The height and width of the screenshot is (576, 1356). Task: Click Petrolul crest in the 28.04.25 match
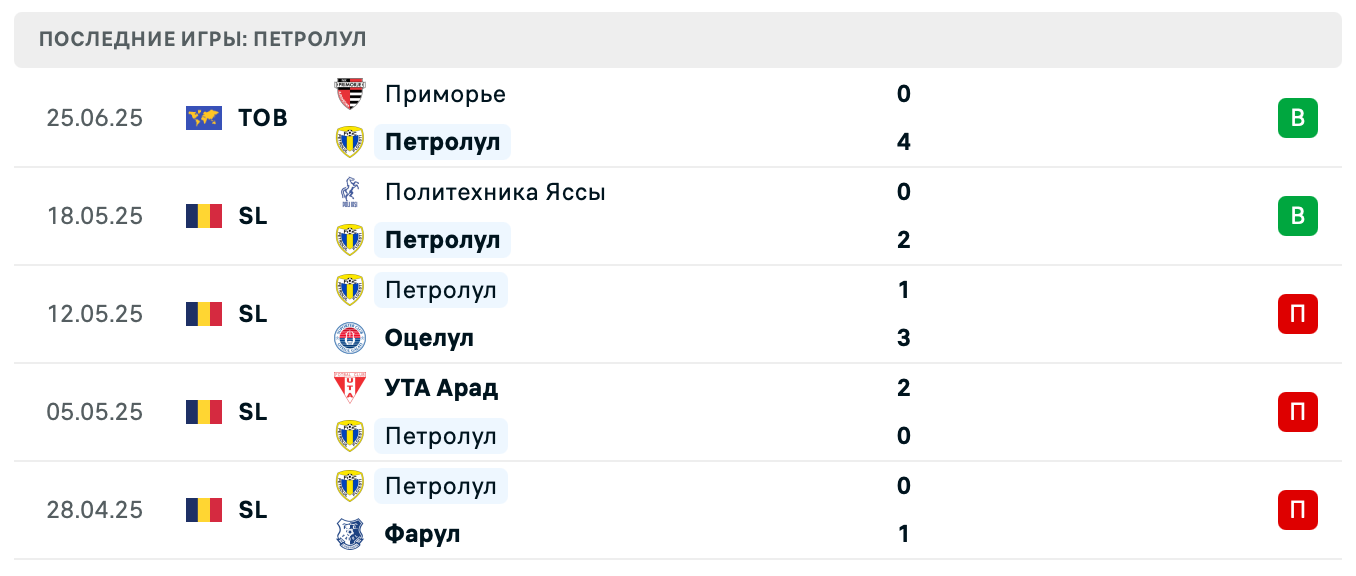(349, 486)
